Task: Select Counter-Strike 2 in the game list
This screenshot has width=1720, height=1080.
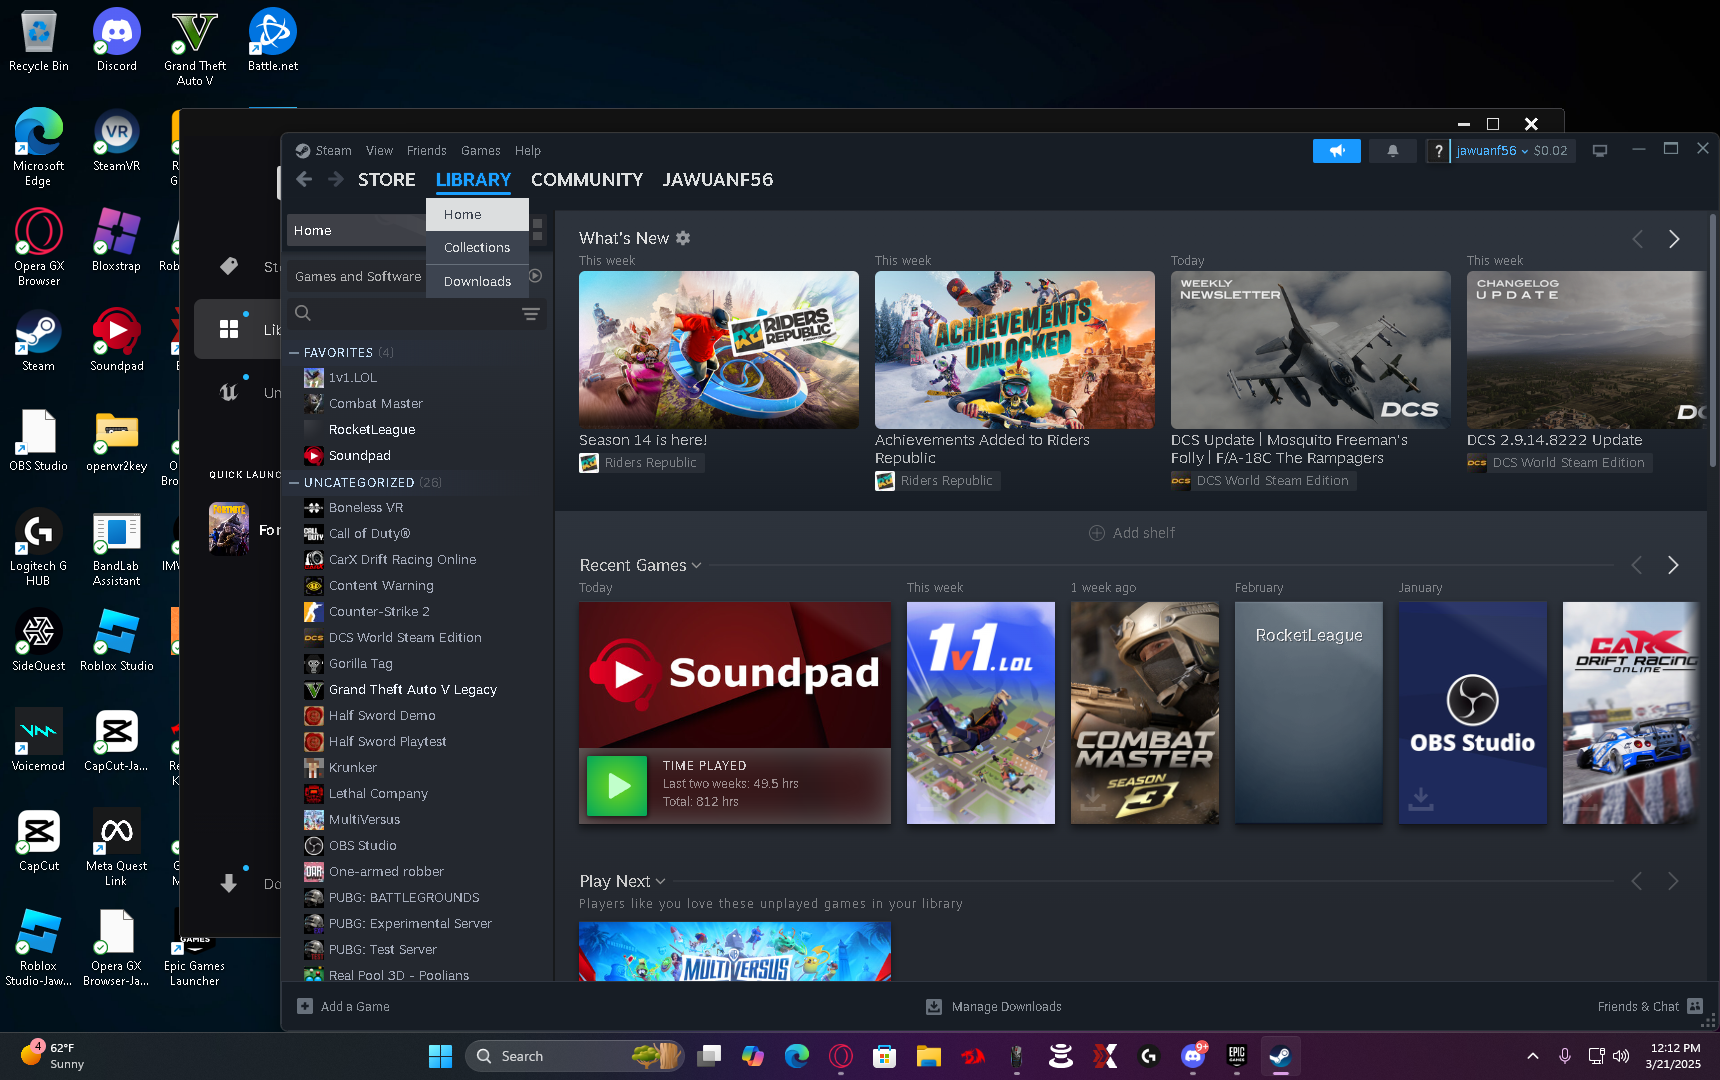Action: (x=379, y=612)
